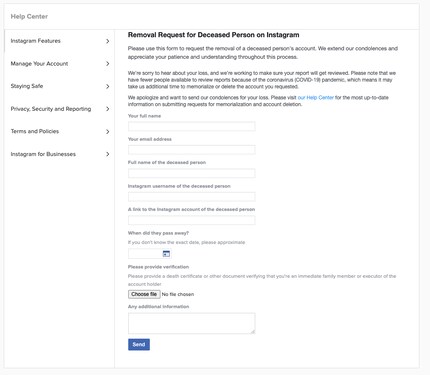Focus the Your full name field

coord(192,126)
